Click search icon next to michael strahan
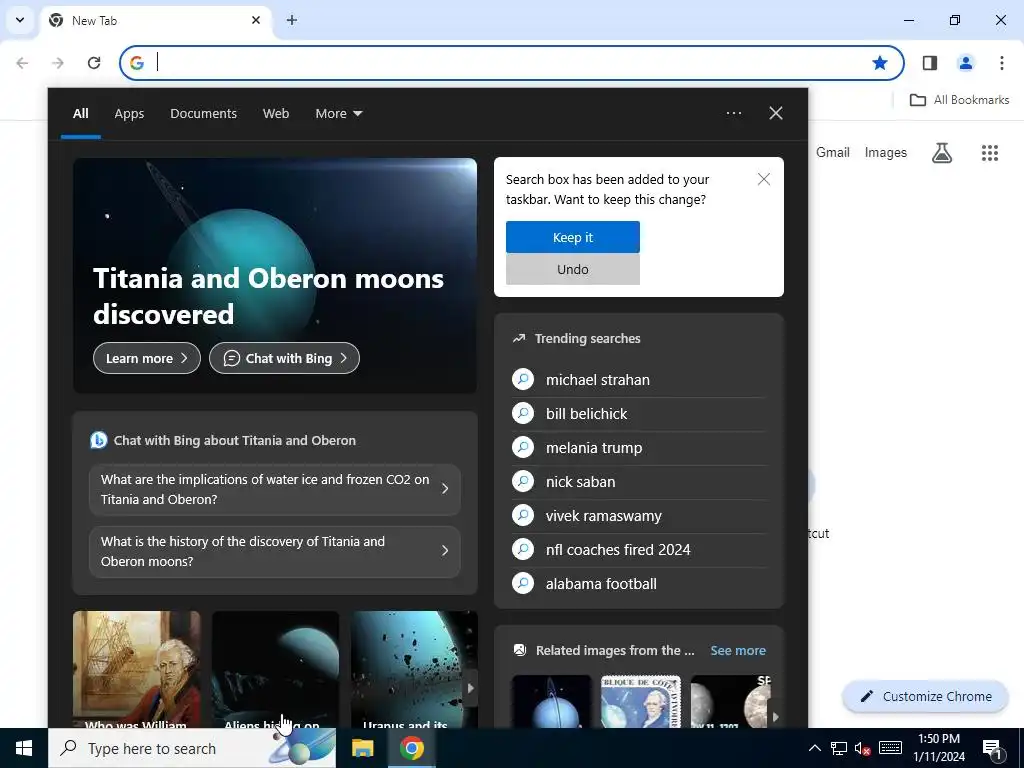The height and width of the screenshot is (768, 1024). point(523,379)
